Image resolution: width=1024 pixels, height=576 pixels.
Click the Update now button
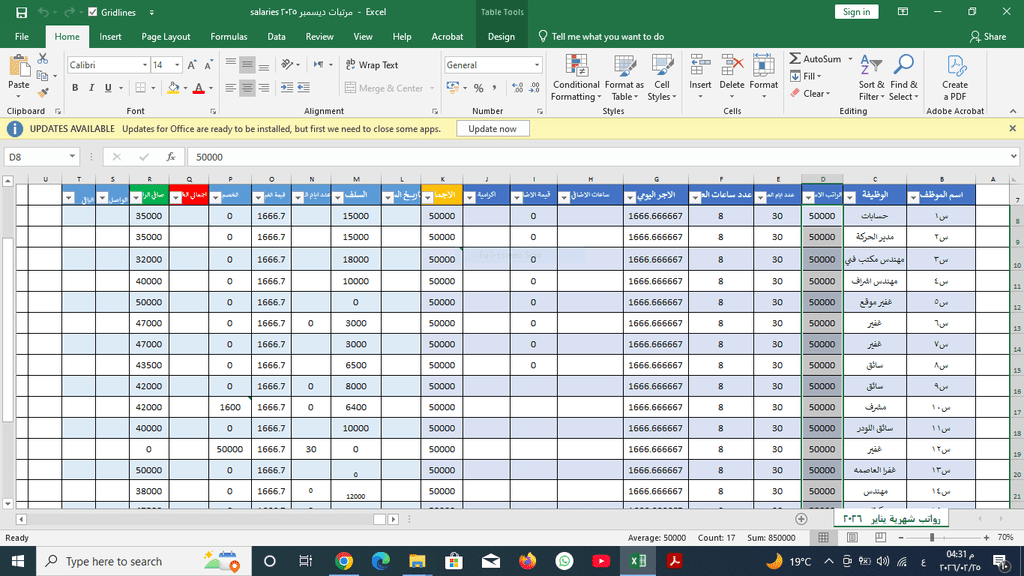tap(492, 129)
